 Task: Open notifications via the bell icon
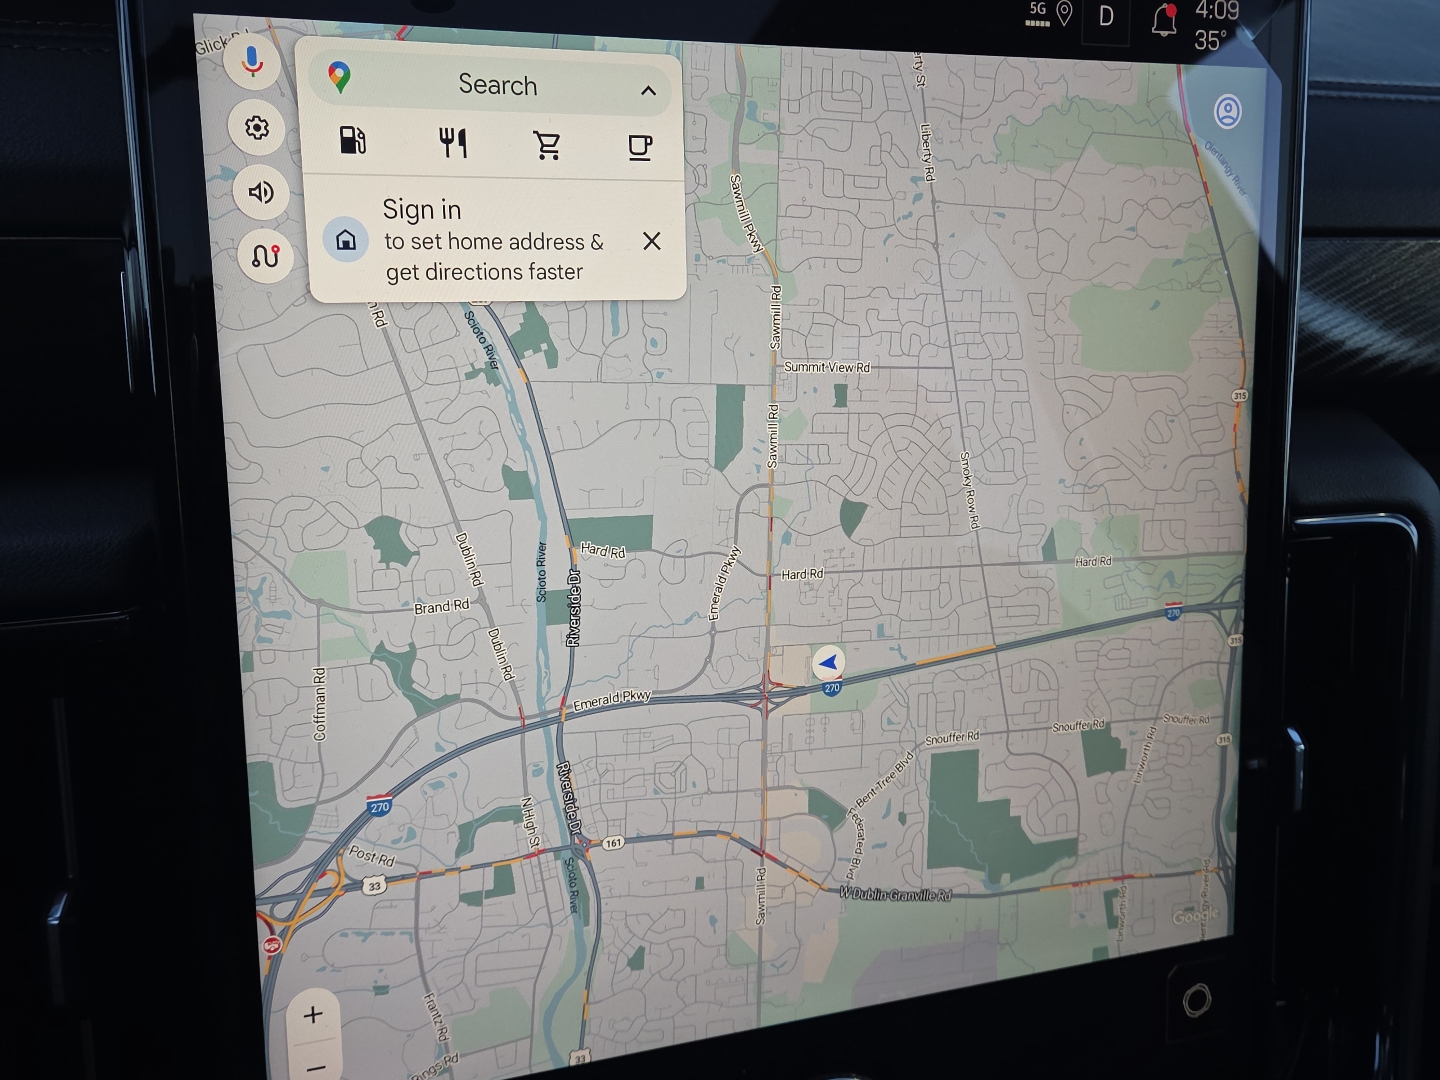pyautogui.click(x=1164, y=20)
